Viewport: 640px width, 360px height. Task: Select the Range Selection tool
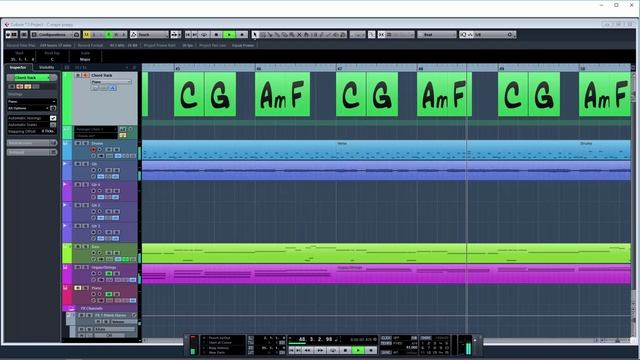[262, 35]
